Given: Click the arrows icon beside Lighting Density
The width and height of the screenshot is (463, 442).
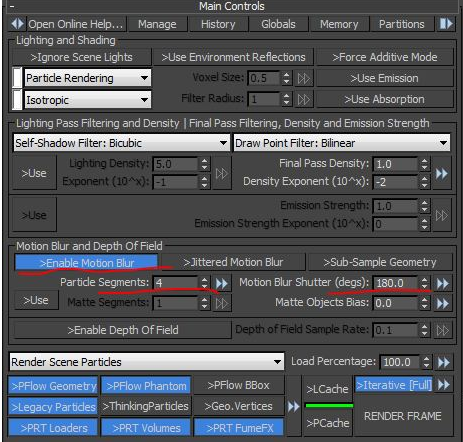Looking at the screenshot, I should pos(222,173).
